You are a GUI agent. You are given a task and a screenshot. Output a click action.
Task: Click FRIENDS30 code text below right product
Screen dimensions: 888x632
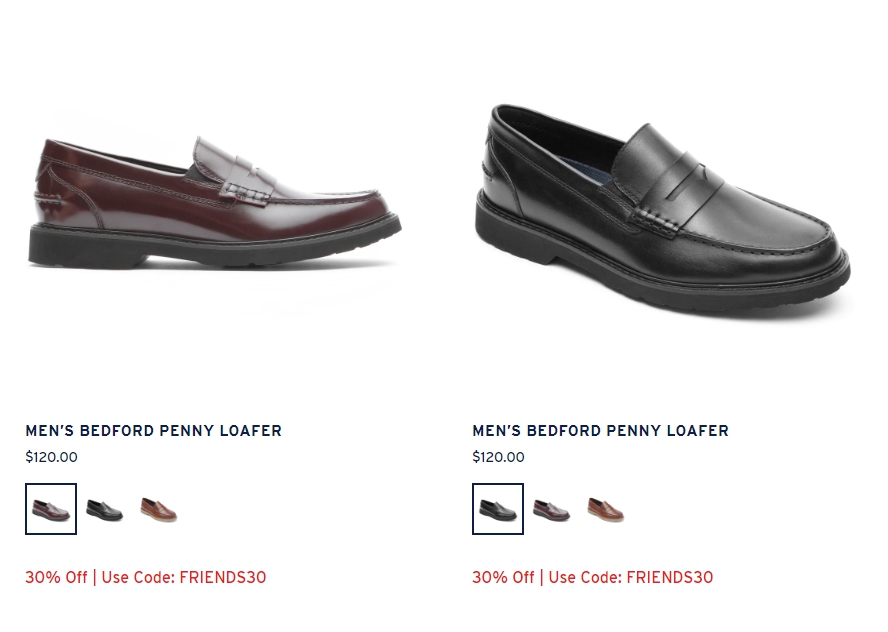coord(669,577)
